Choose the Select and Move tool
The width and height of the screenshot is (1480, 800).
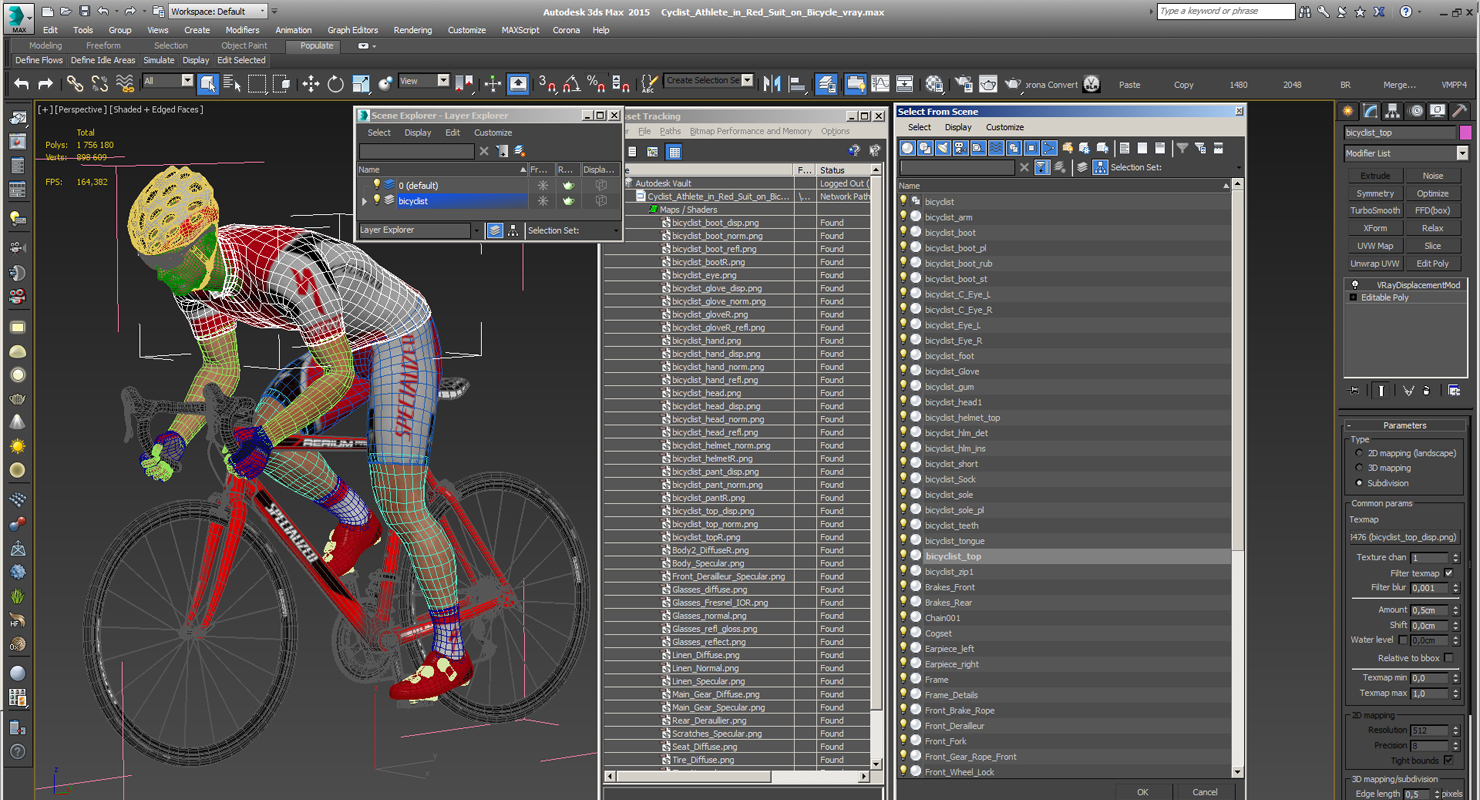311,84
